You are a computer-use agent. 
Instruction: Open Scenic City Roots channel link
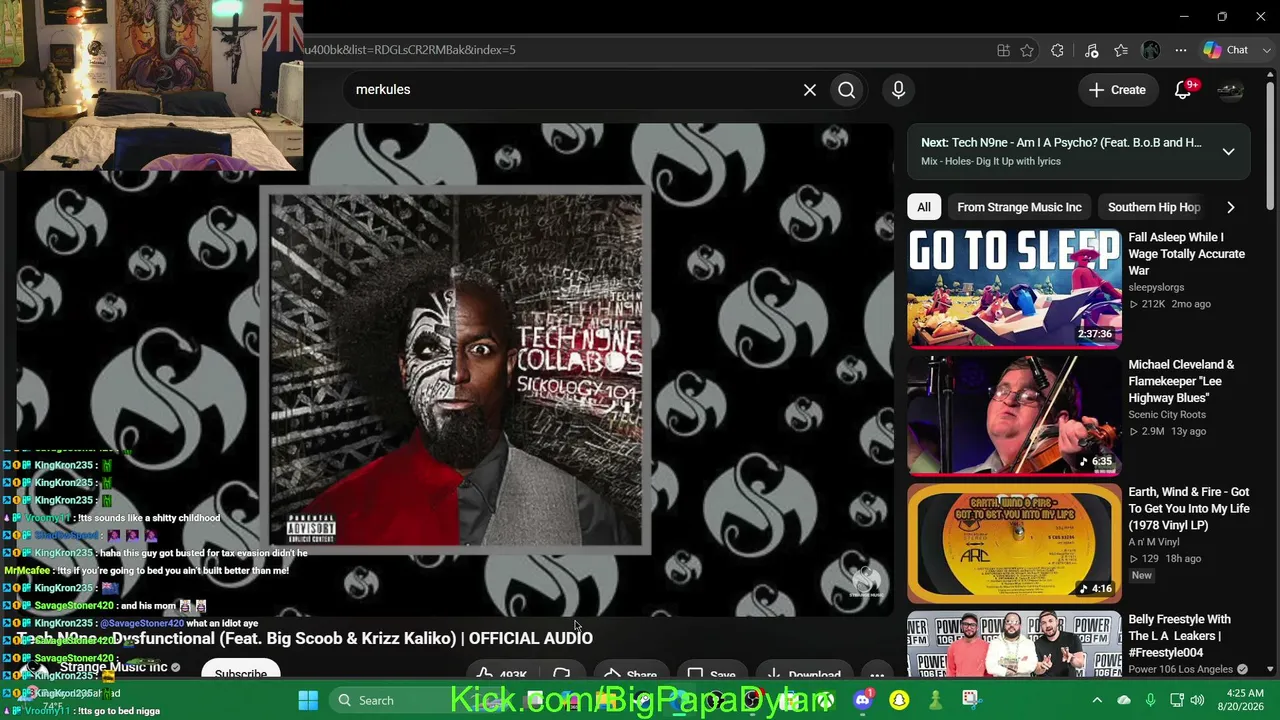1167,414
